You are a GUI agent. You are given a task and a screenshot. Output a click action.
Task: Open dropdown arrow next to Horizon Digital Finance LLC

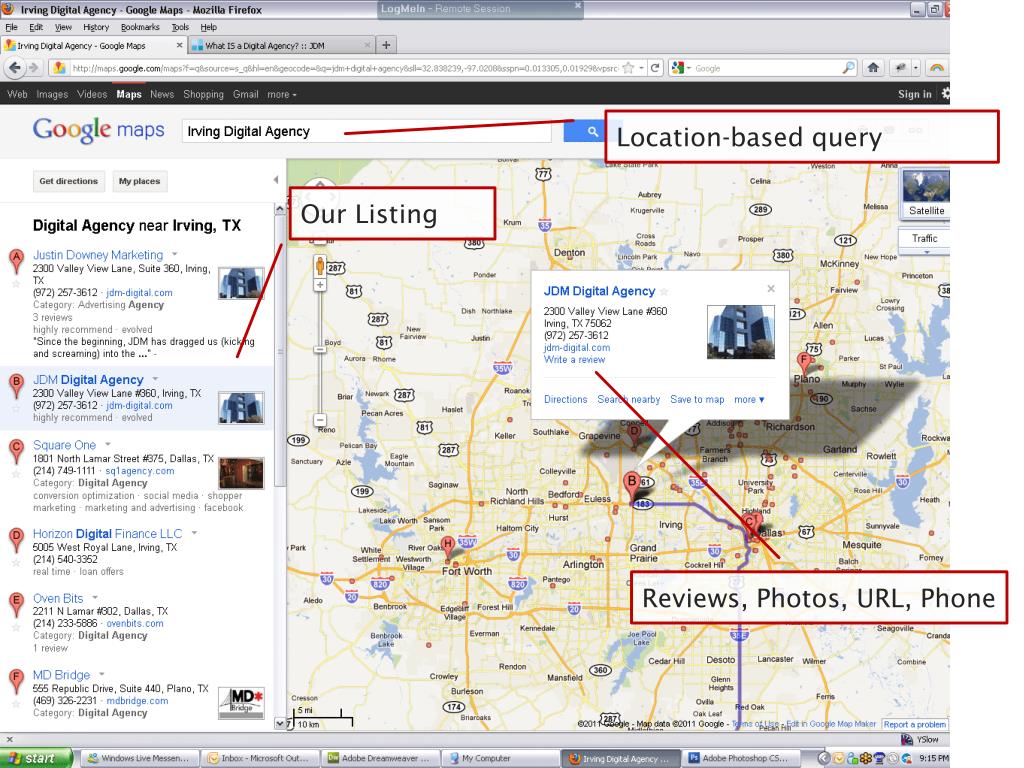tap(194, 533)
